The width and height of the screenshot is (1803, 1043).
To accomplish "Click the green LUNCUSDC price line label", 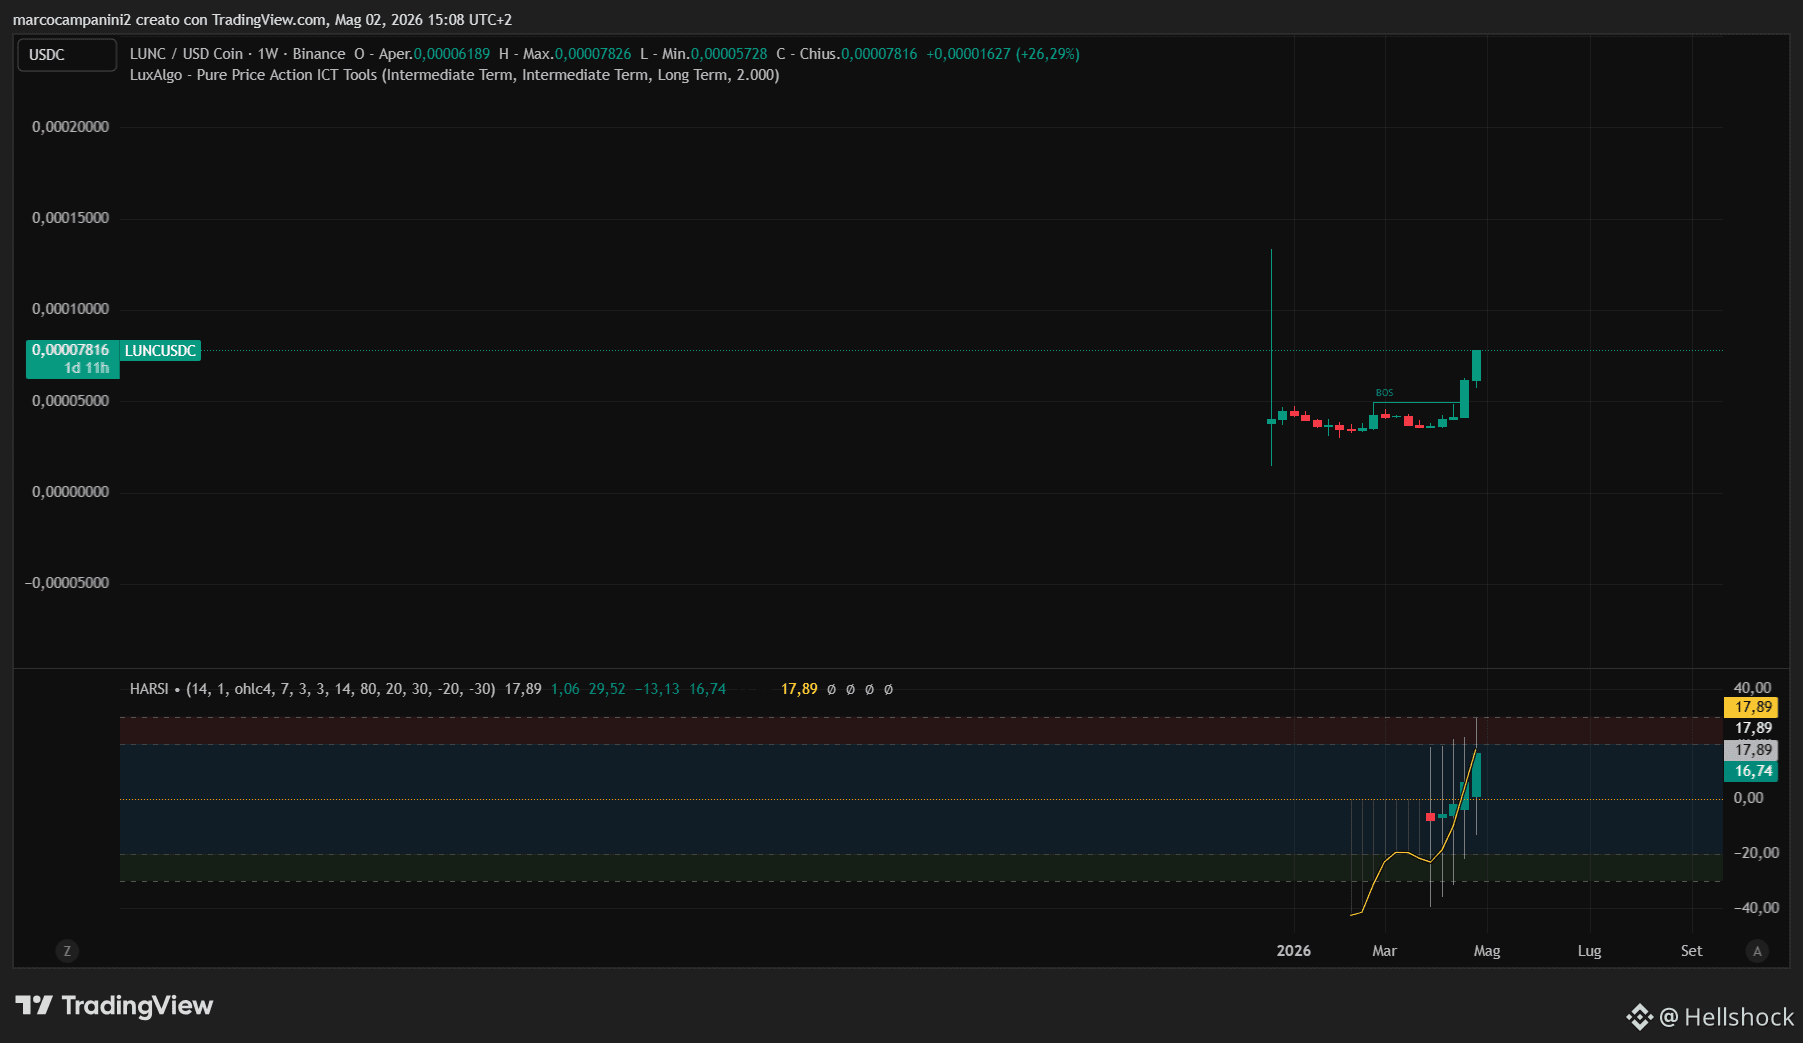I will click(x=160, y=351).
